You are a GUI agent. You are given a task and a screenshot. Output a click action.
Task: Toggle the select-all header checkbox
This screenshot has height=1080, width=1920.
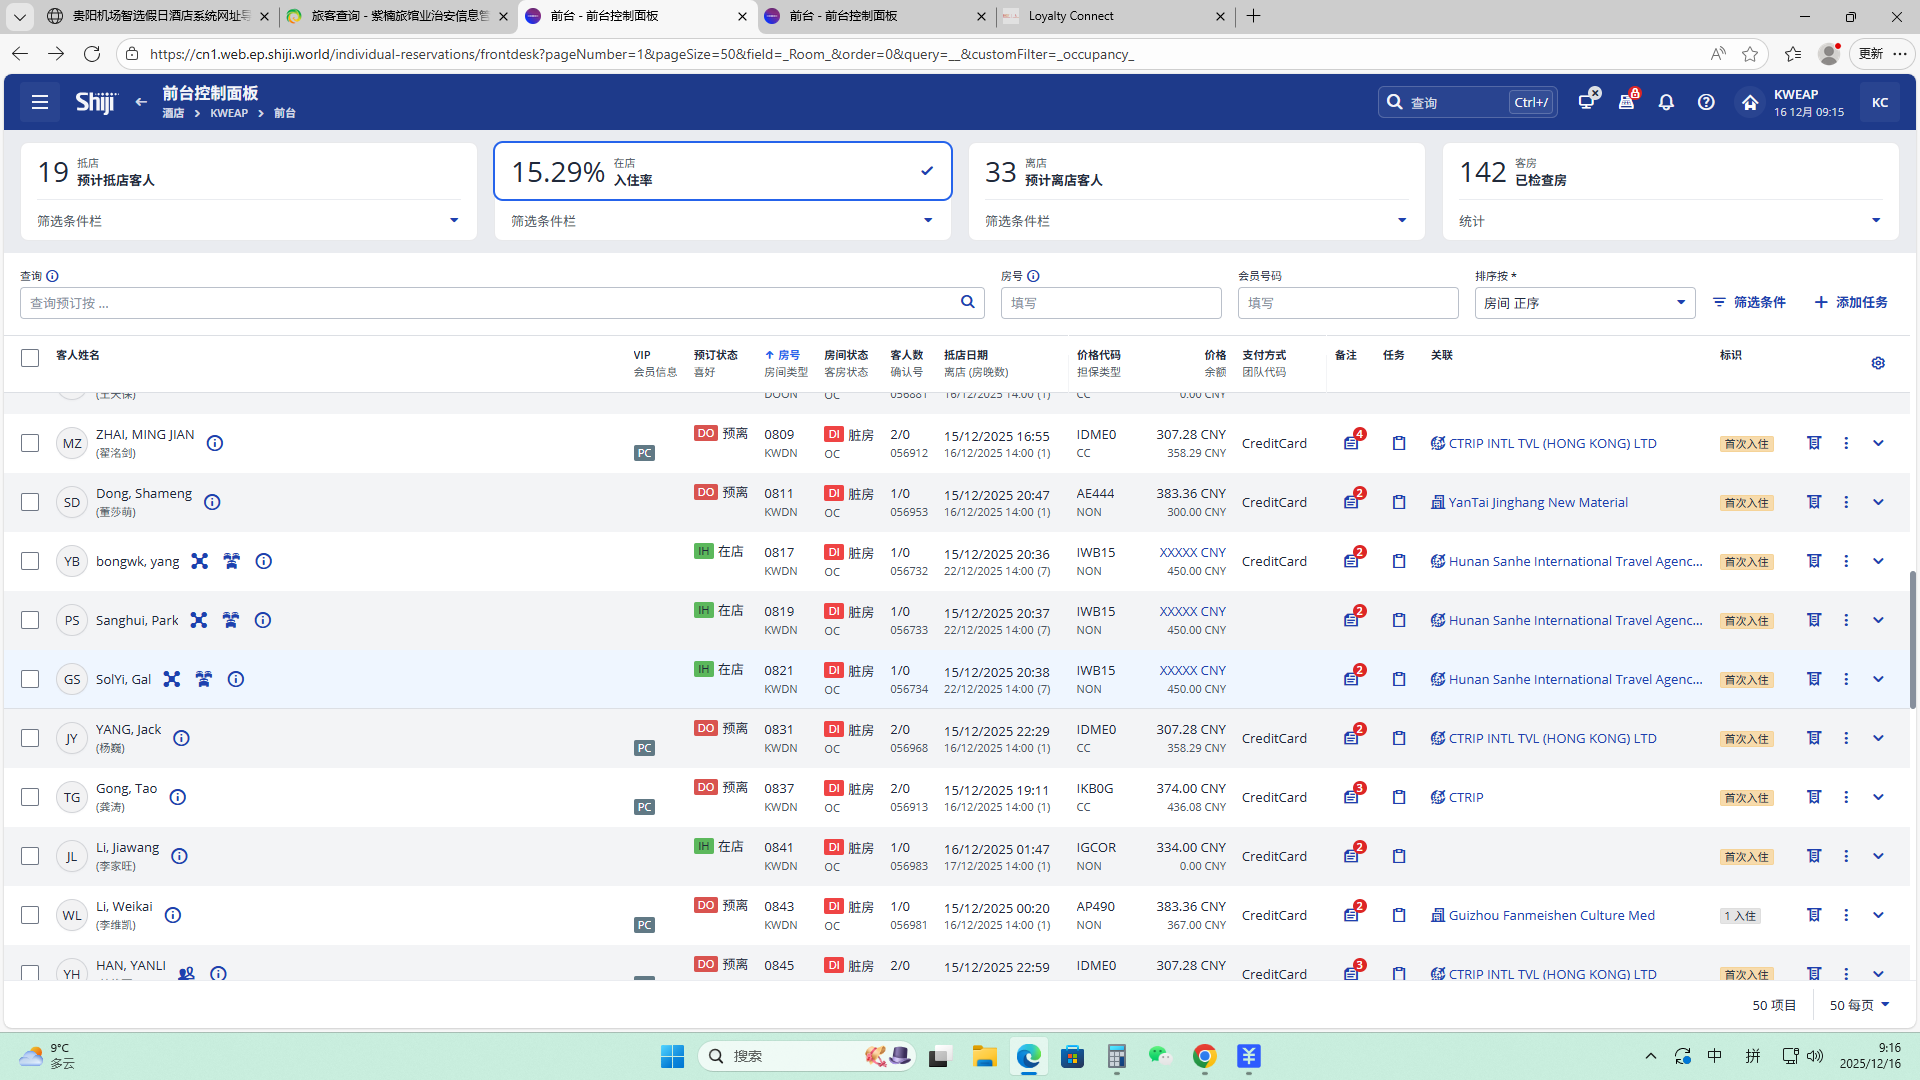click(30, 358)
